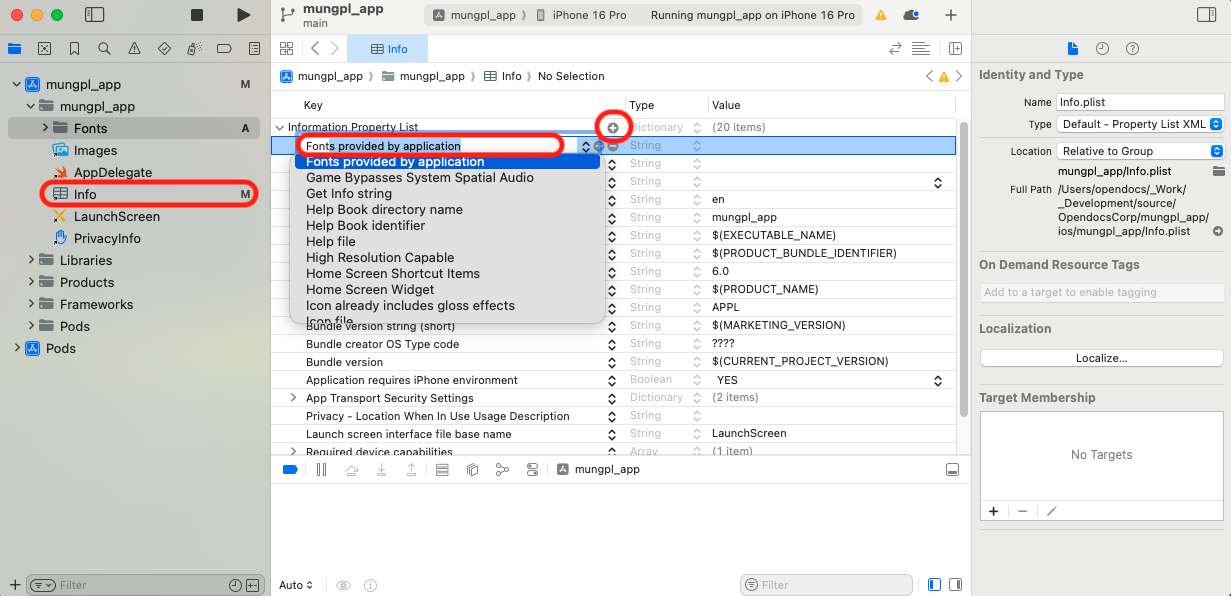Viewport: 1231px width, 596px height.
Task: Show the yellow warning in the activity bar
Action: click(881, 15)
